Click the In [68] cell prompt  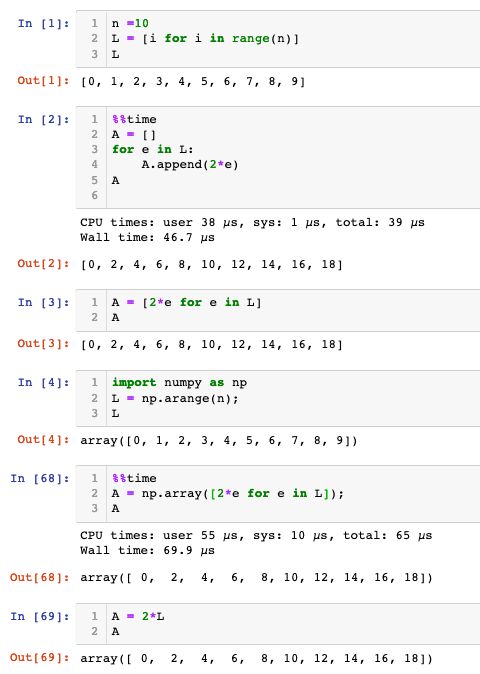(x=40, y=478)
